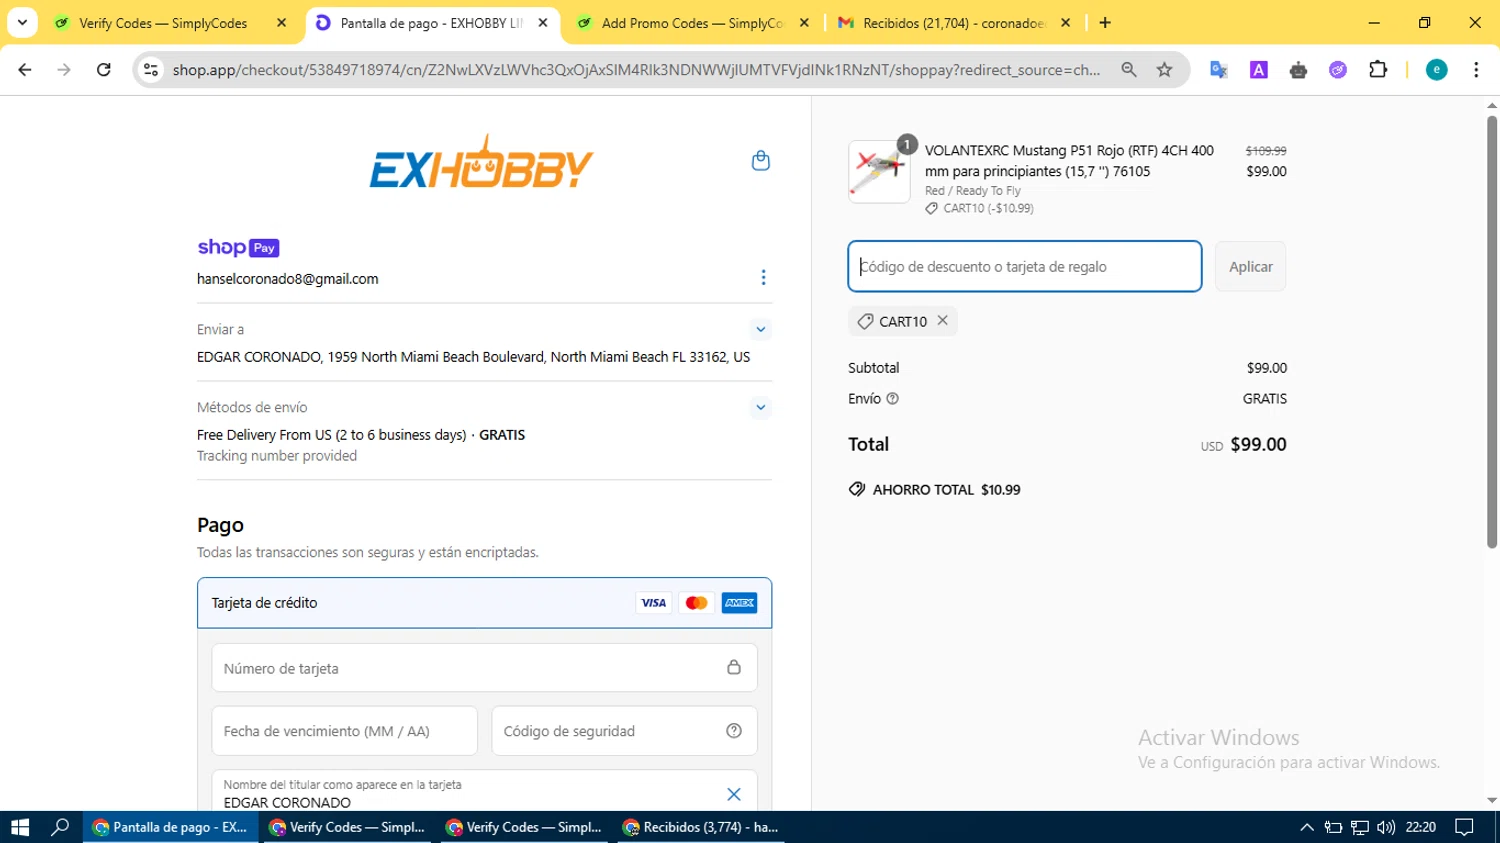Screen dimensions: 1500x843
Task: Open the Extensions puzzle menu
Action: tap(1378, 69)
